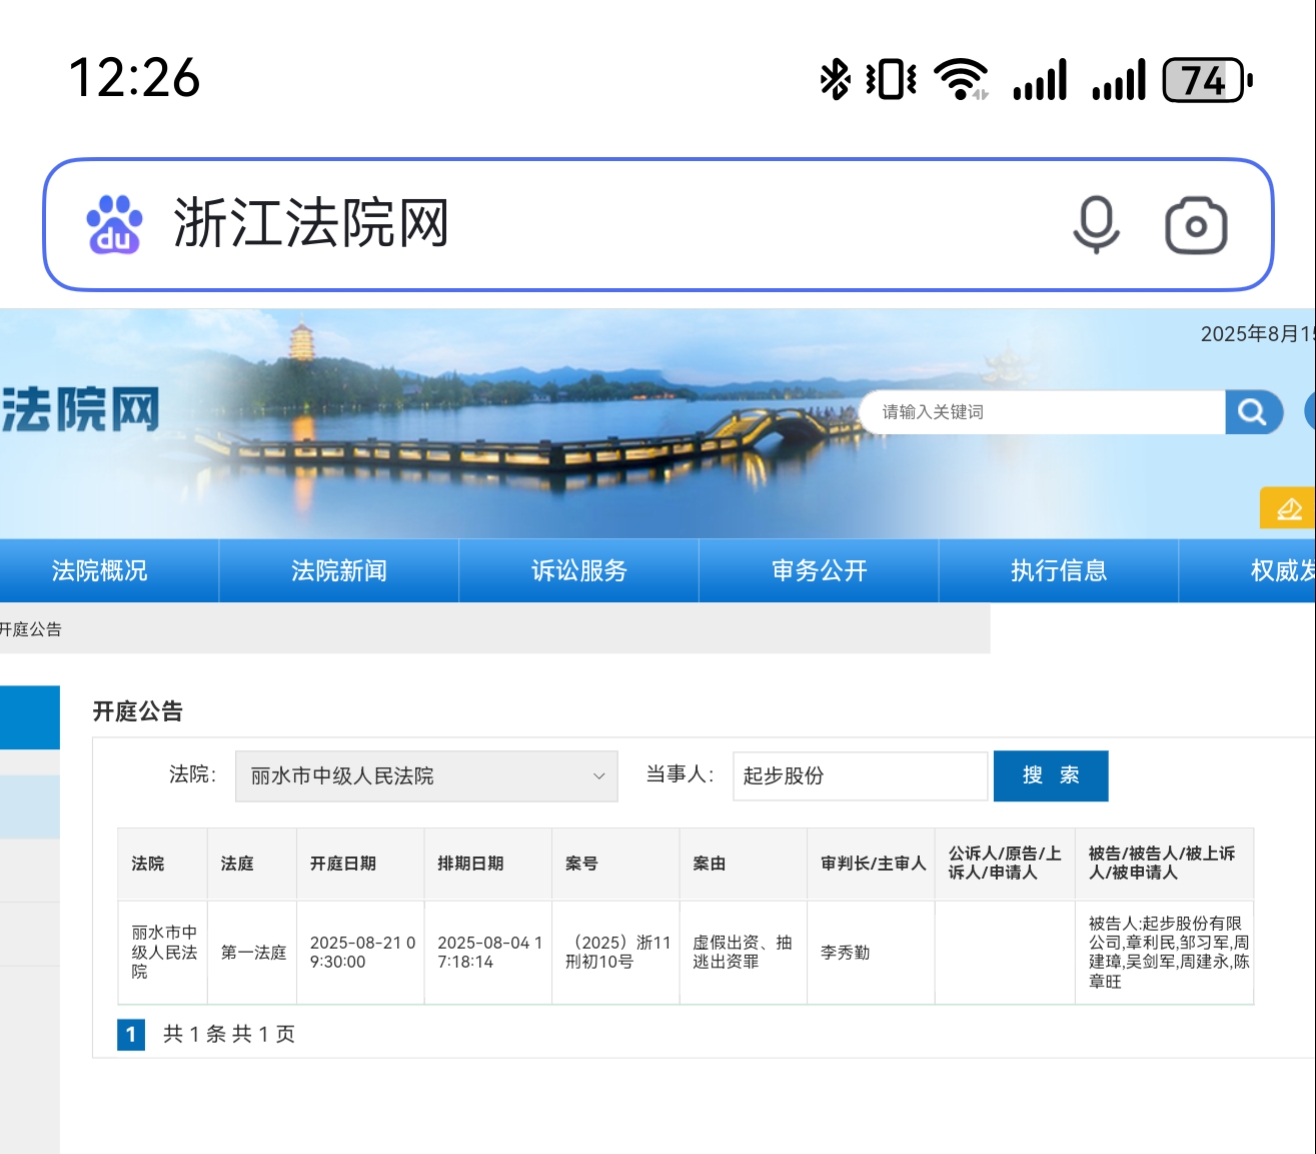Image resolution: width=1316 pixels, height=1154 pixels.
Task: Click the 法院网 site logo
Action: coord(80,410)
